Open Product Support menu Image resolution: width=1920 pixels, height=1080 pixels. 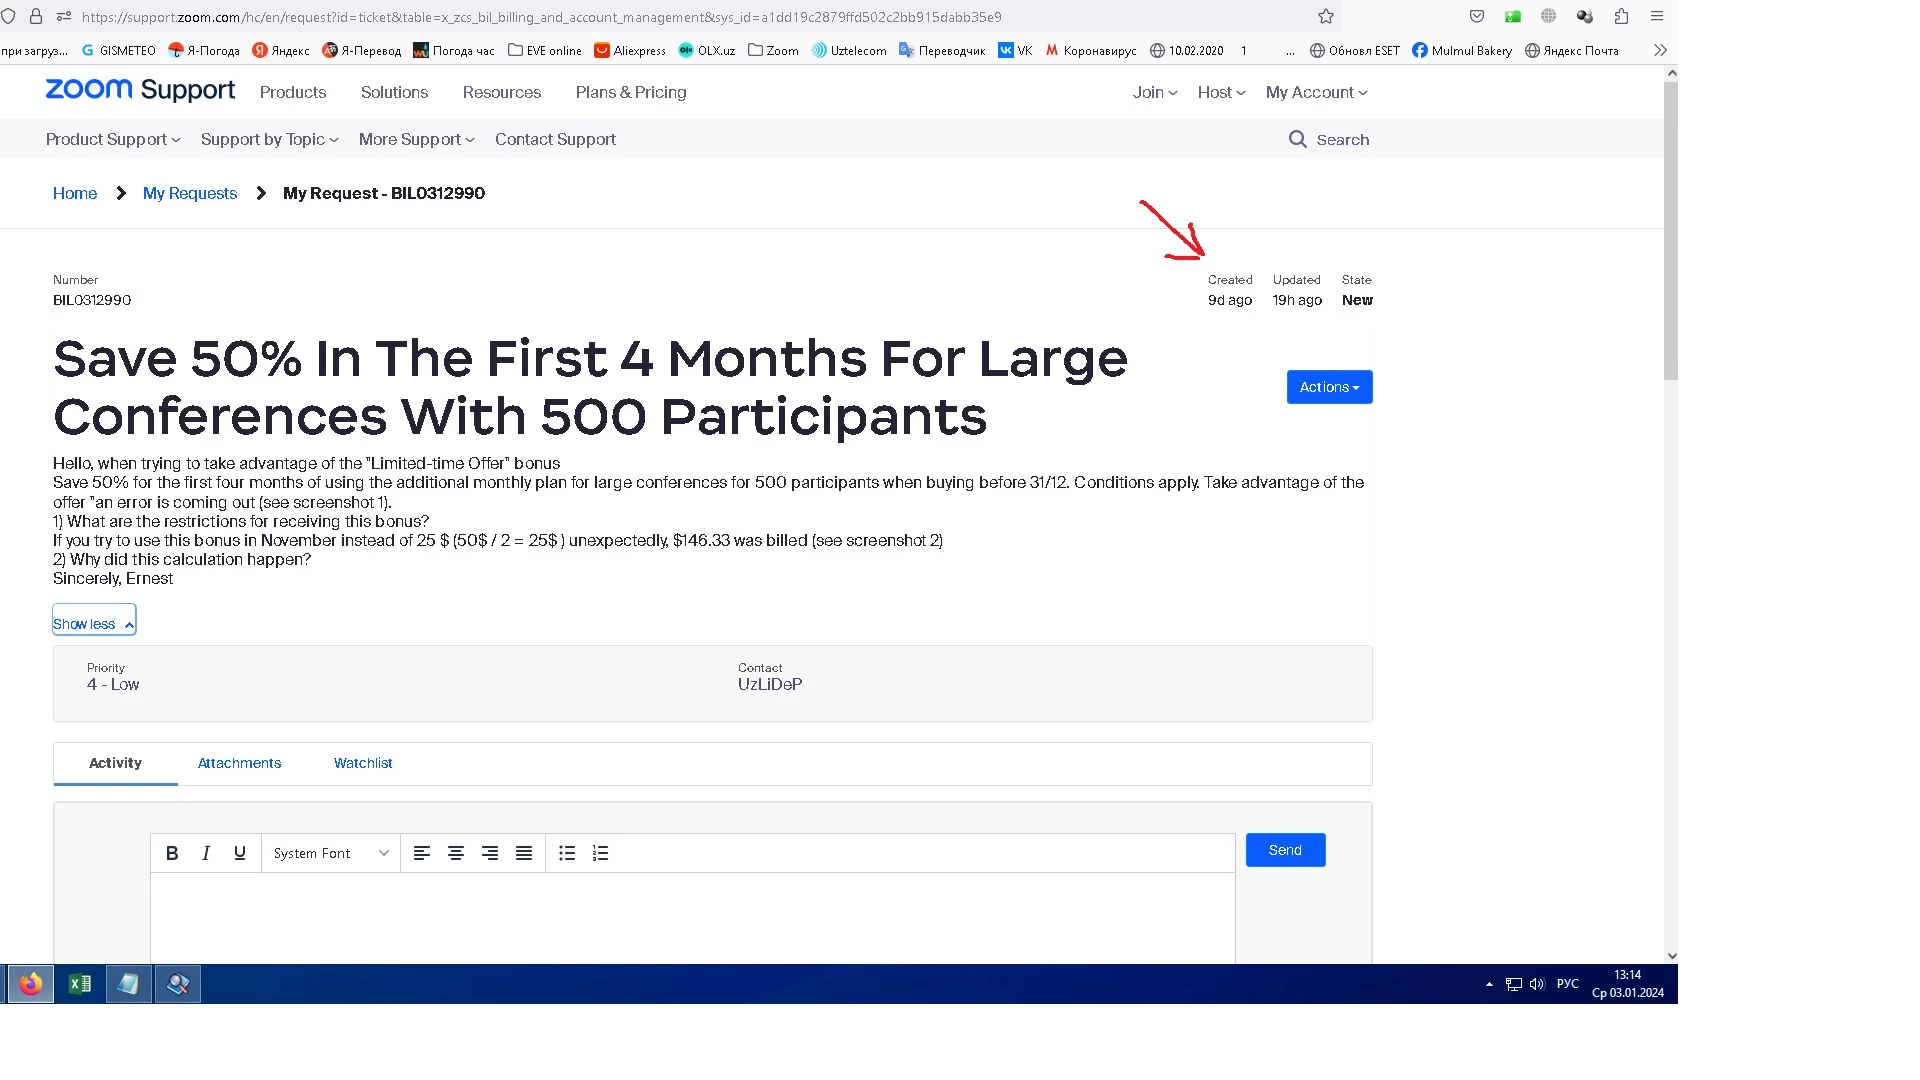pyautogui.click(x=113, y=140)
